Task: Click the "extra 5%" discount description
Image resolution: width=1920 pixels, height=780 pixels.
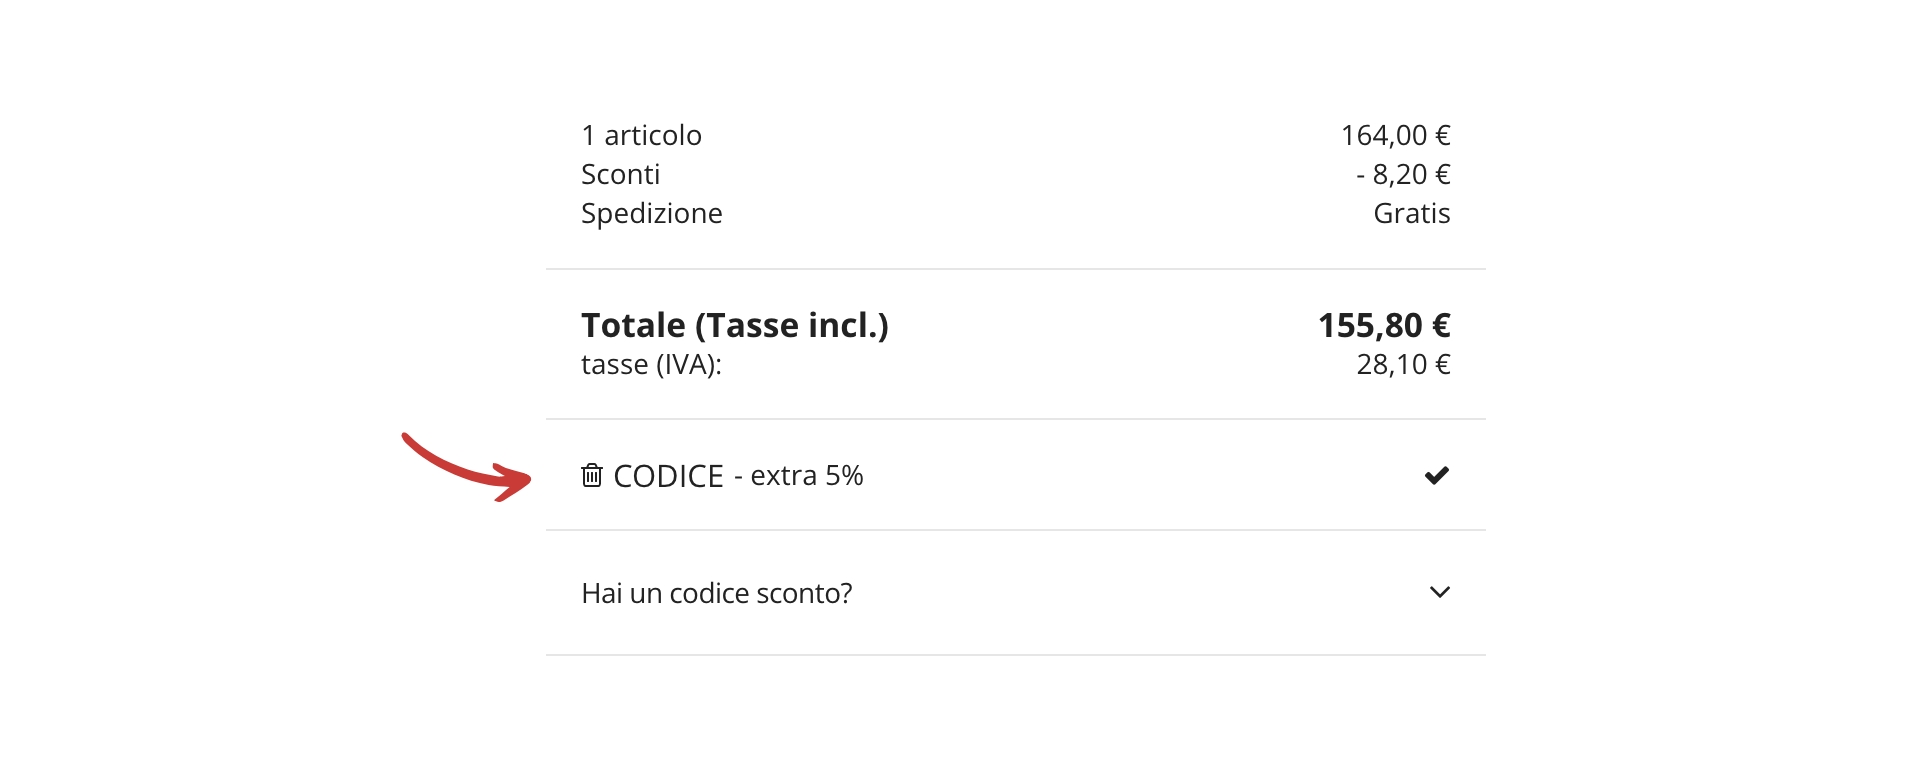Action: (x=806, y=476)
